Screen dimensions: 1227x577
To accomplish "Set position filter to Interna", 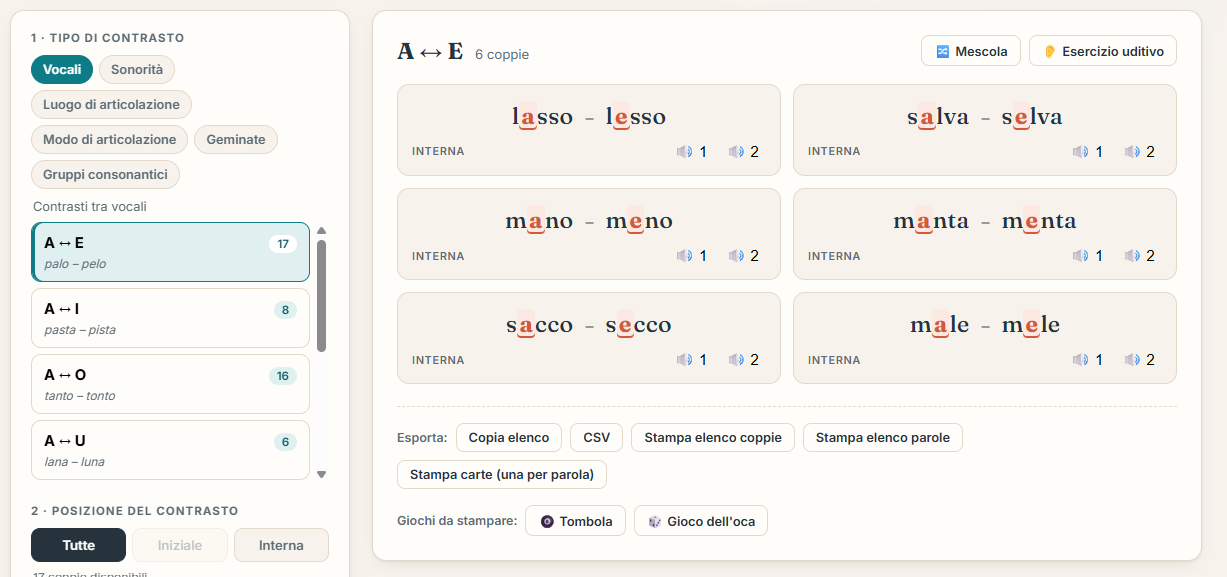I will click(x=281, y=545).
